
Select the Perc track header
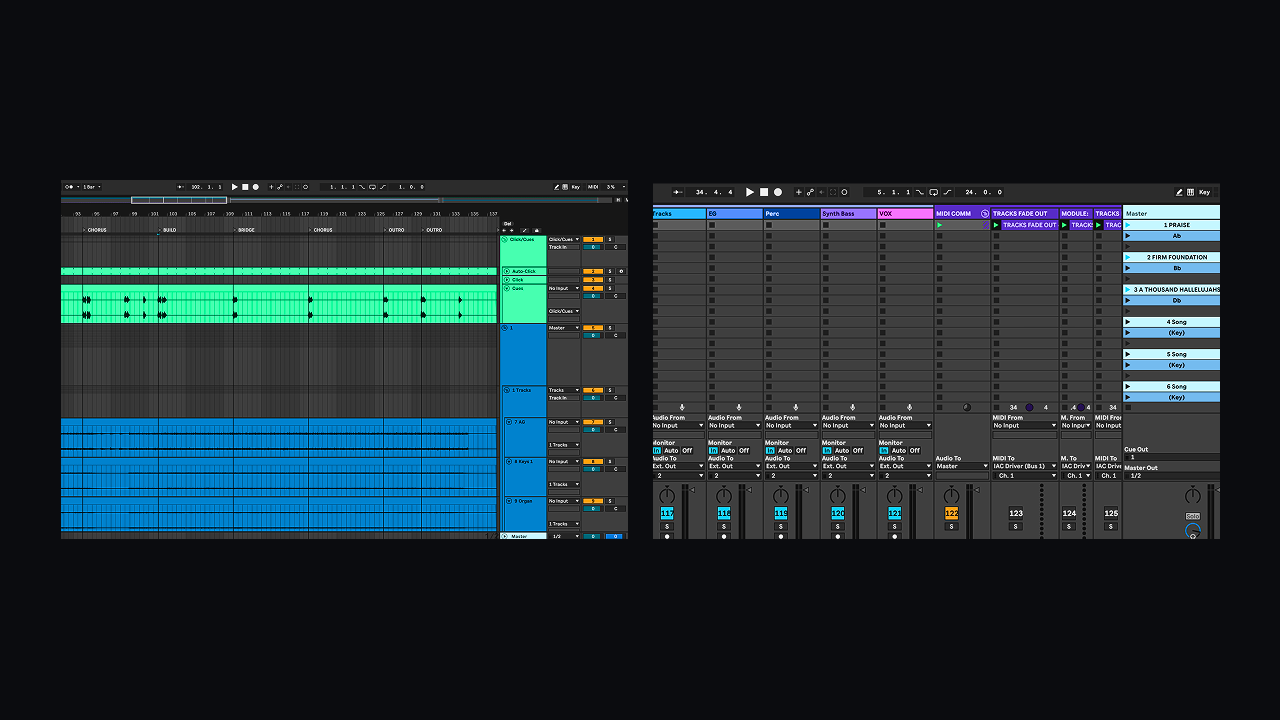(x=790, y=213)
